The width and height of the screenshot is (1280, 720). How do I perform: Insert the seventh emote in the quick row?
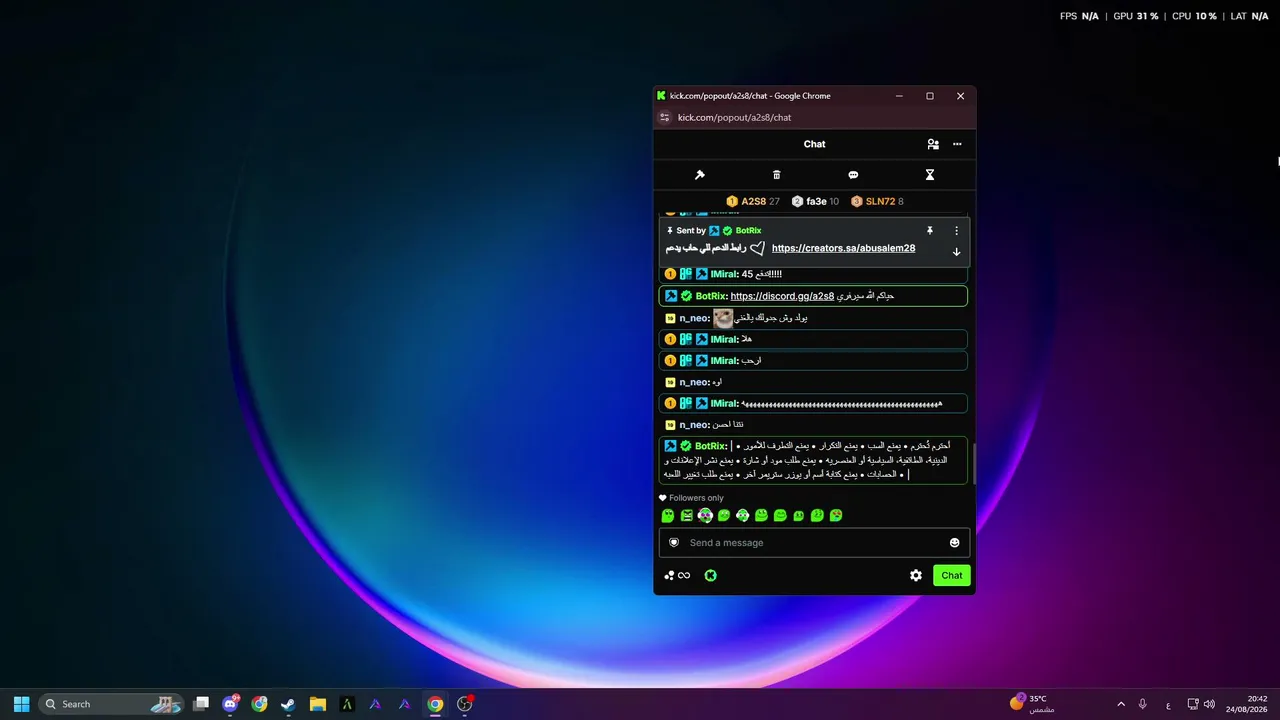coord(780,516)
